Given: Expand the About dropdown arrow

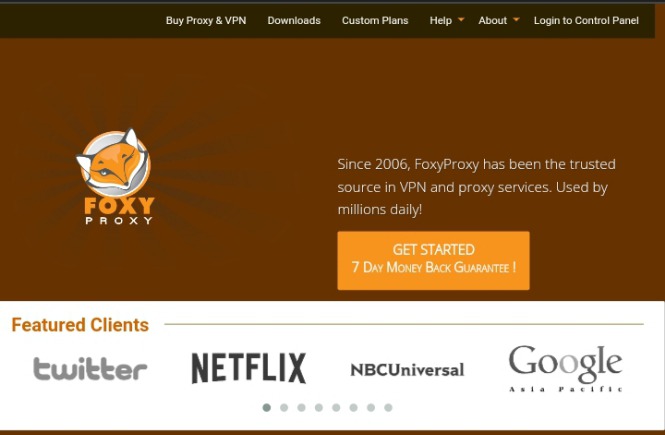Looking at the screenshot, I should click(x=516, y=20).
